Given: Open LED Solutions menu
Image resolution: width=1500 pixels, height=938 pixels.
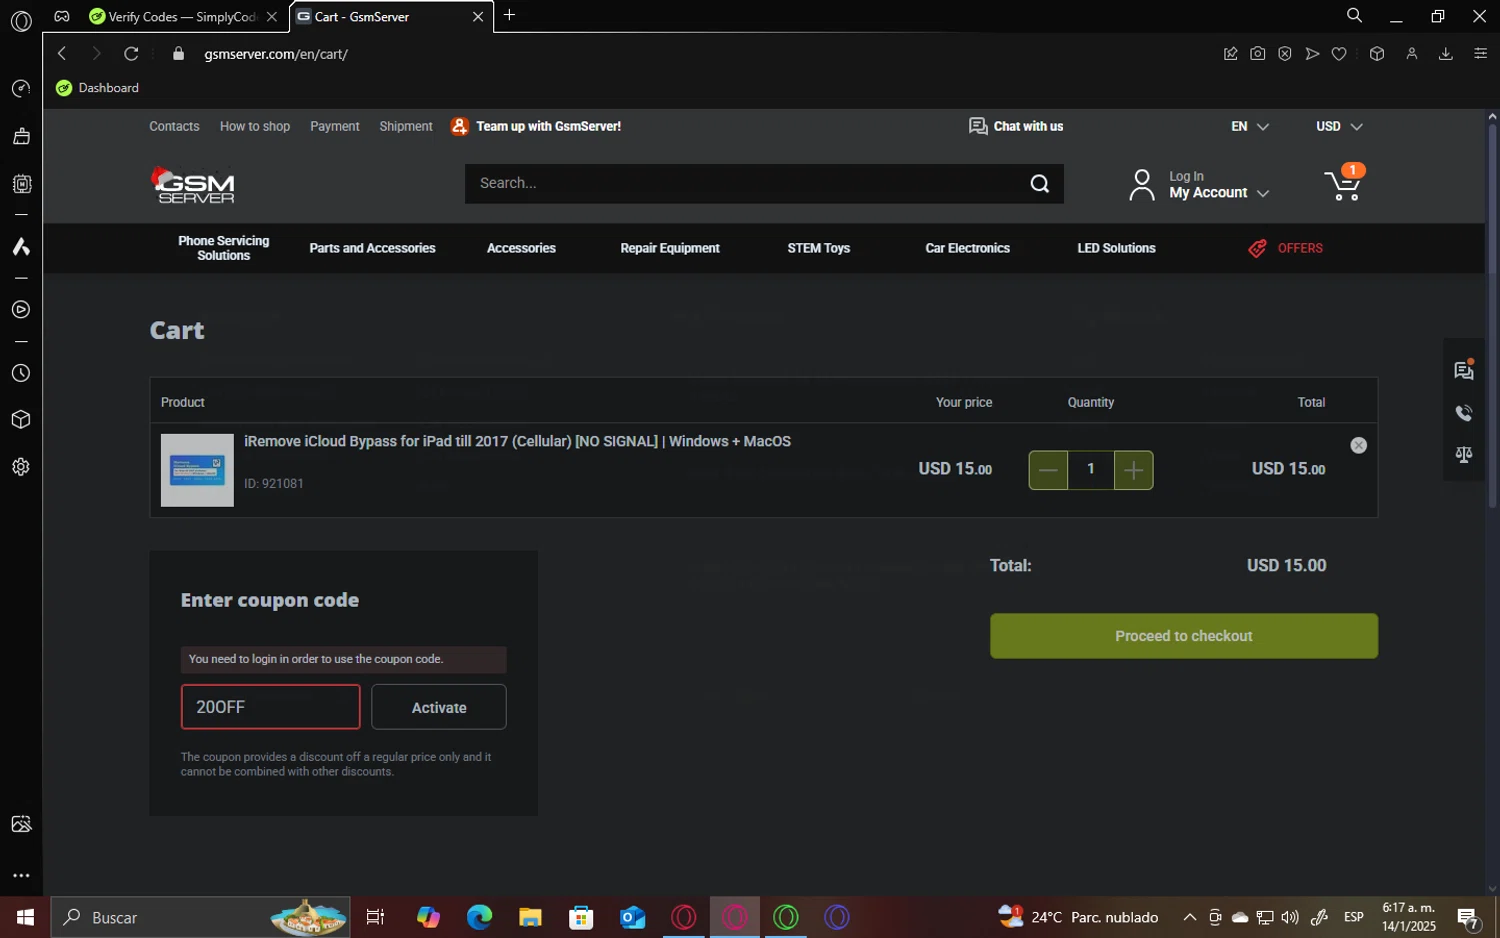Looking at the screenshot, I should (x=1116, y=248).
